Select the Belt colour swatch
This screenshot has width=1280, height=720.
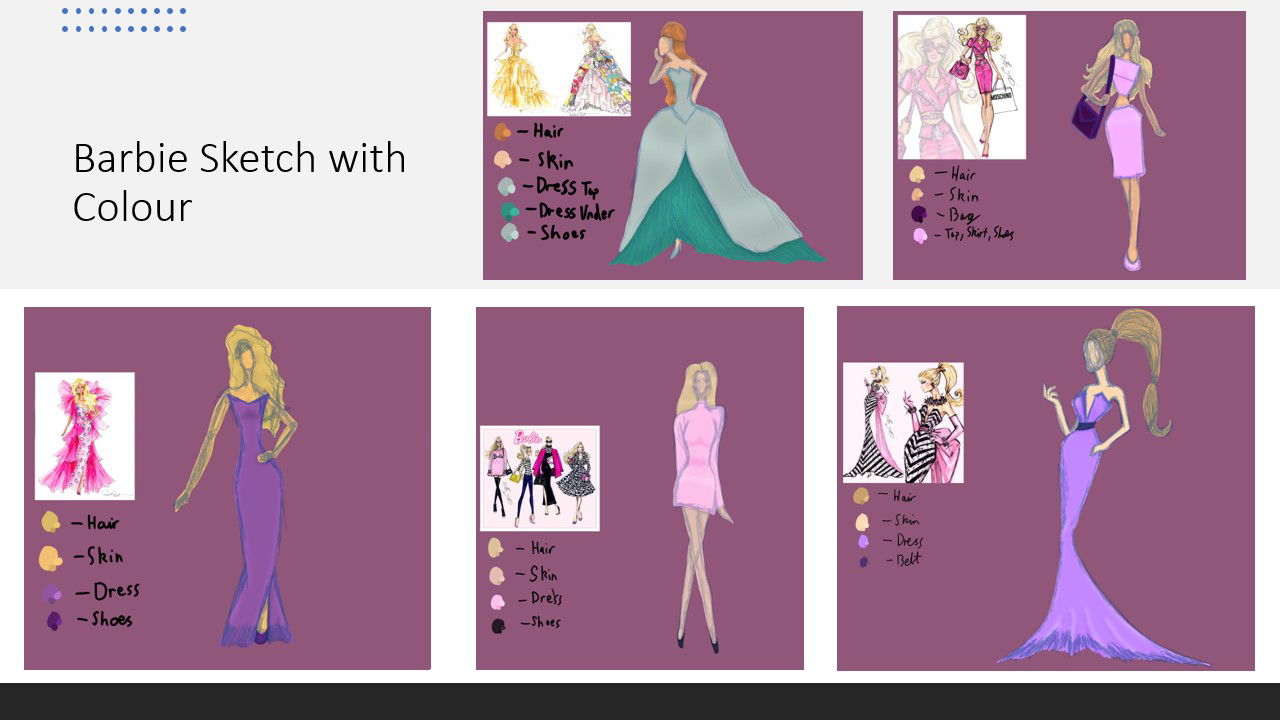863,562
